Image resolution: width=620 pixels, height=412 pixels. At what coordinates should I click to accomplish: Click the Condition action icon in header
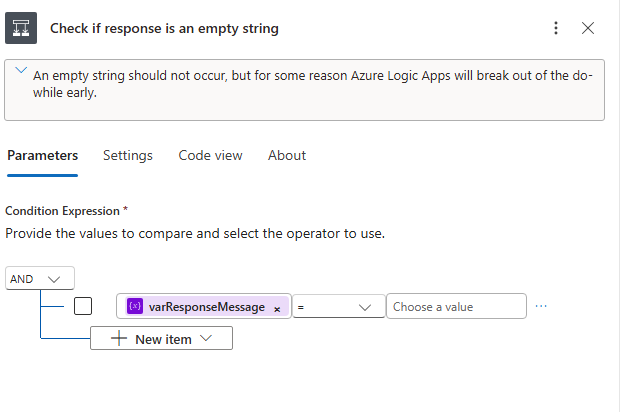coord(21,28)
